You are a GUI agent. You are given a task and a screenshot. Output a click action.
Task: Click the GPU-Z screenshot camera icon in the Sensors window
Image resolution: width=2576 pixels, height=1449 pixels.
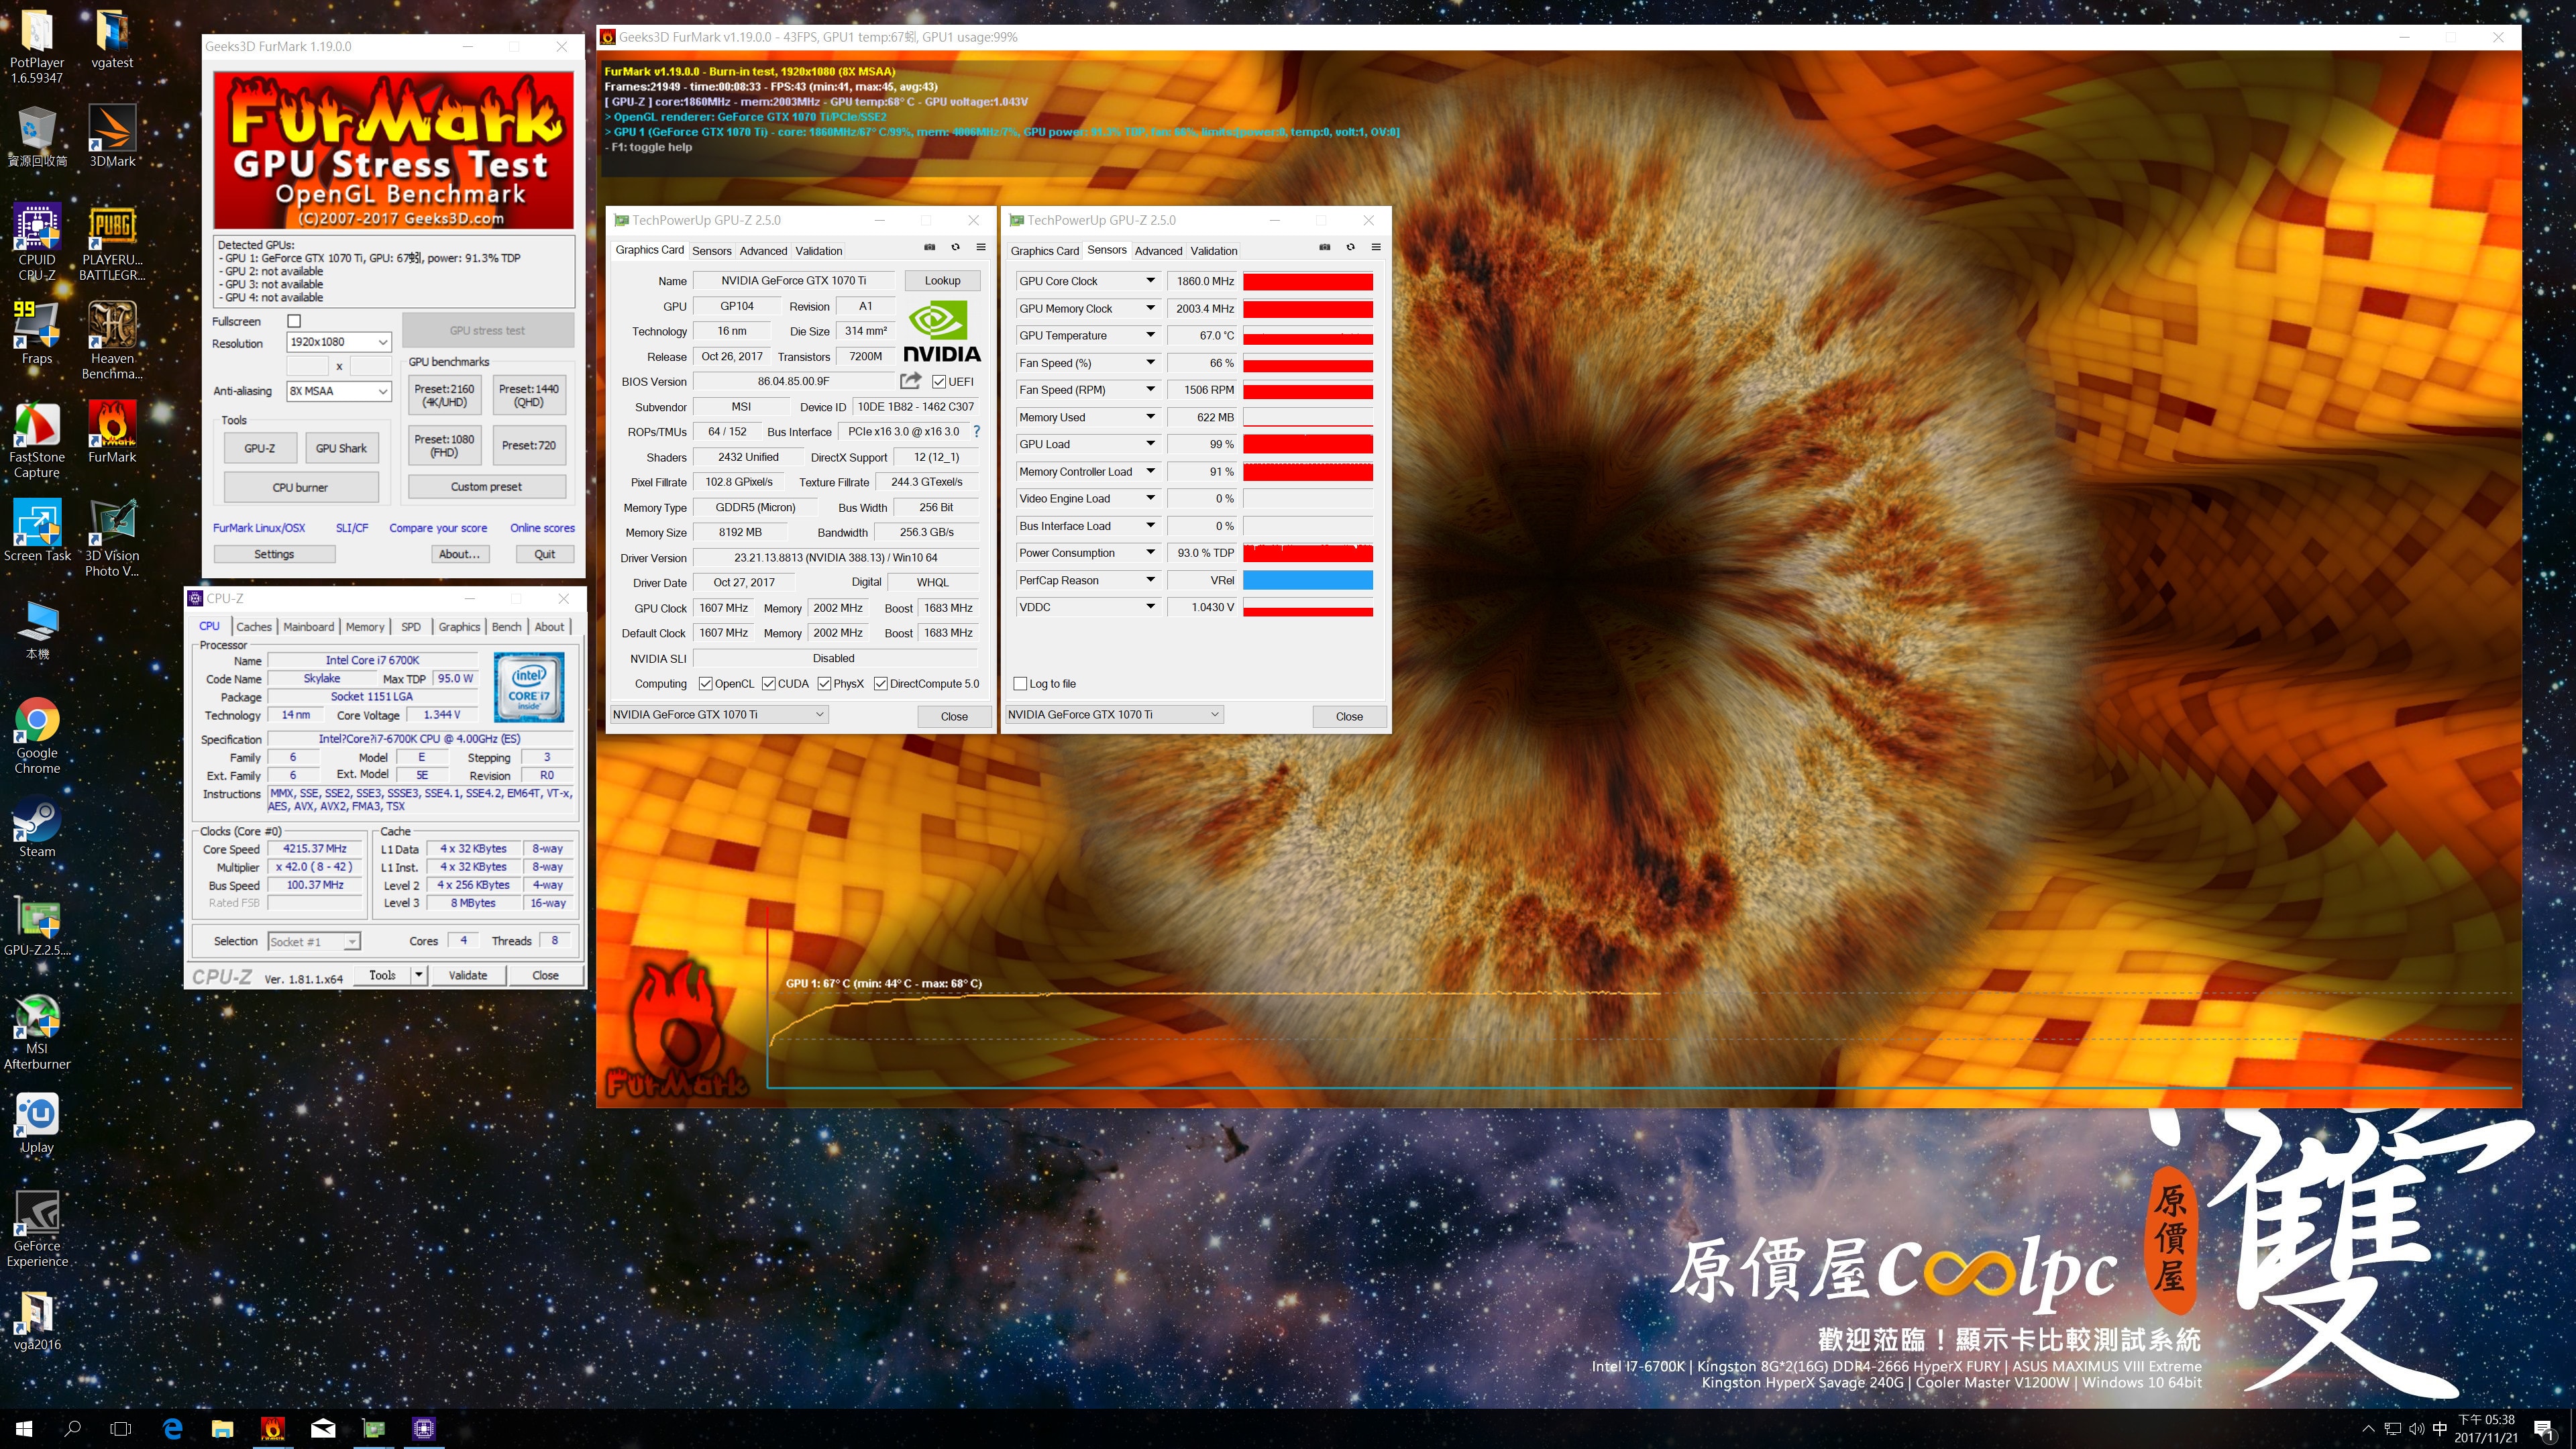[1324, 247]
